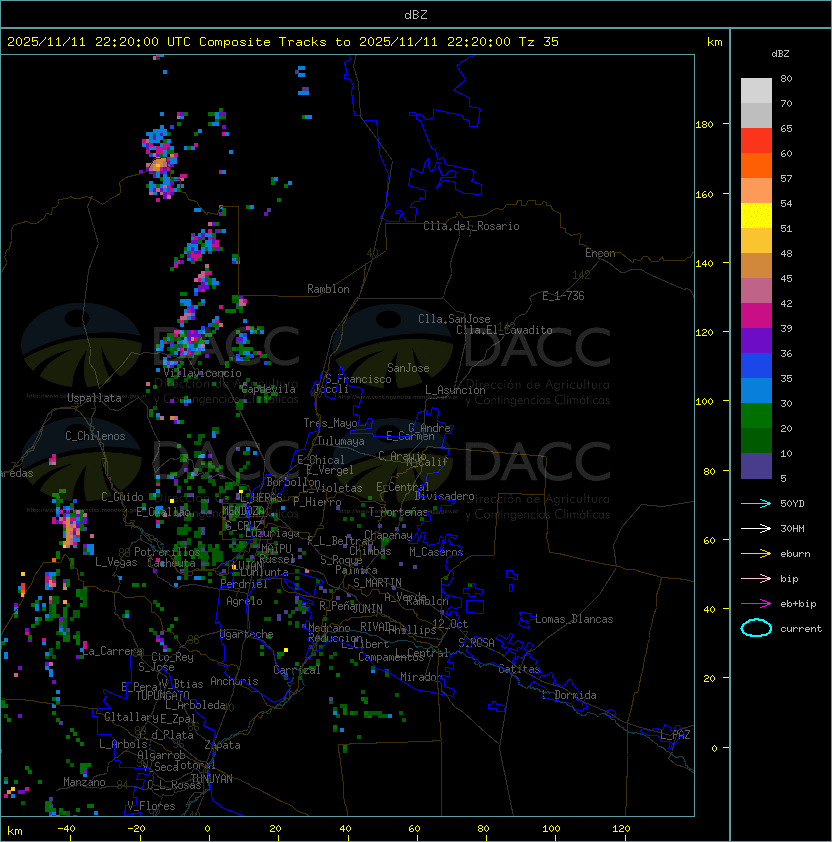Click the 'TUNUYAN' map label
Viewport: 832px width, 842px height.
[212, 779]
